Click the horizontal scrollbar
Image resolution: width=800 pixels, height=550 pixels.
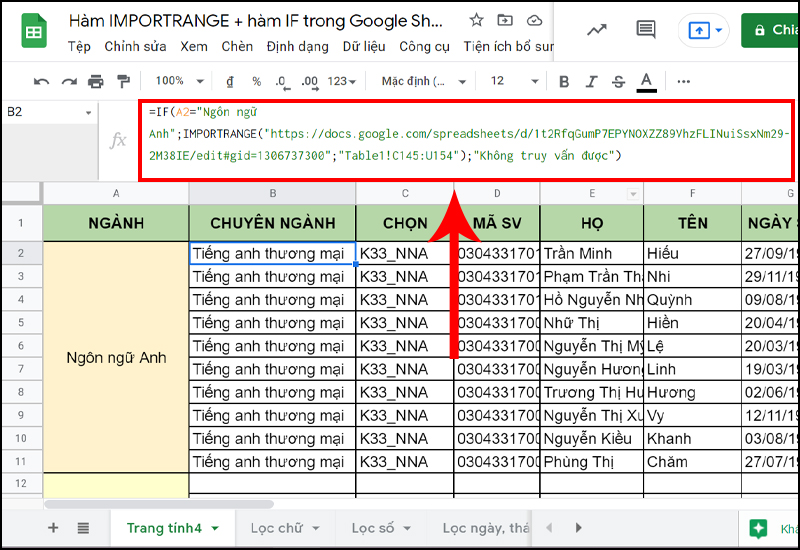point(159,504)
